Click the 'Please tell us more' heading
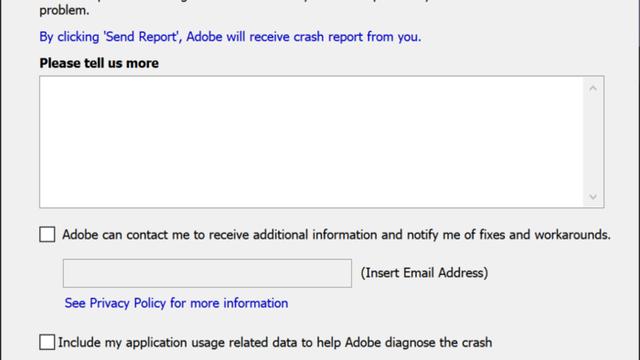 [x=99, y=63]
